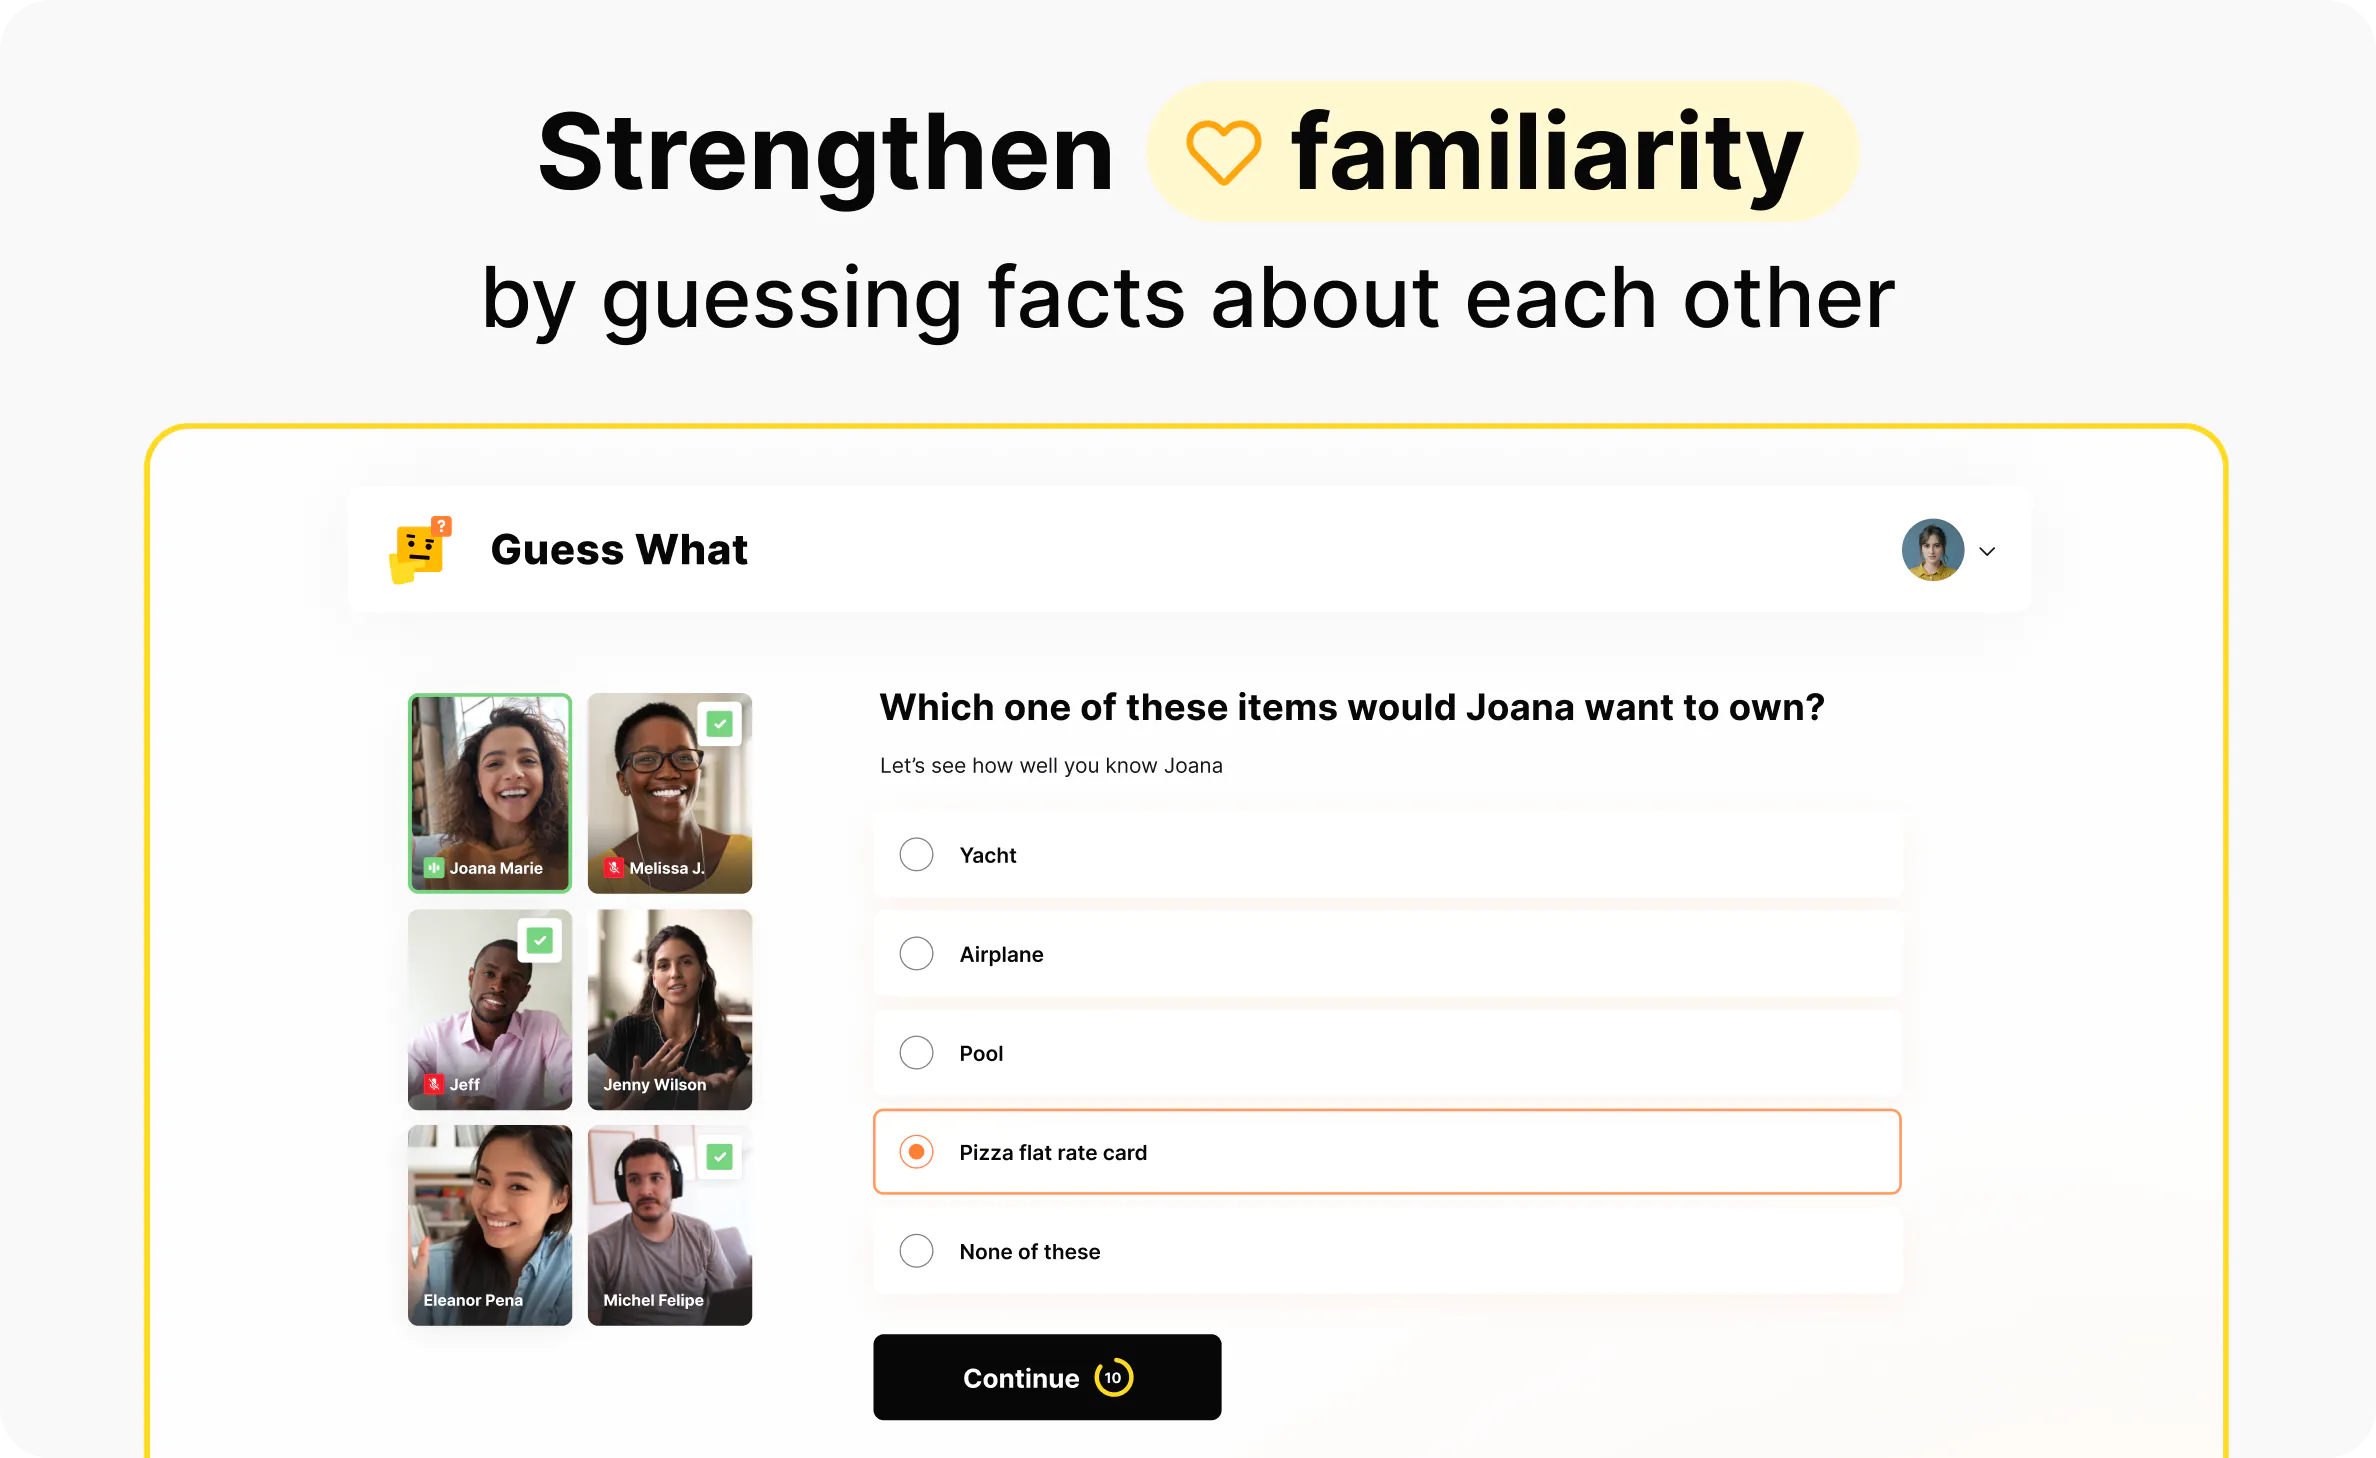Click the green checkmark on Jeff's tile
This screenshot has width=2376, height=1458.
point(540,940)
